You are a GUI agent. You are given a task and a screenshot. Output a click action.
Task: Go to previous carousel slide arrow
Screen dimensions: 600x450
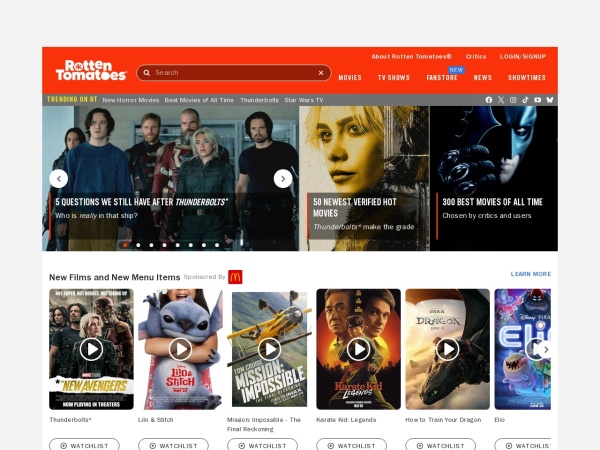tap(59, 179)
